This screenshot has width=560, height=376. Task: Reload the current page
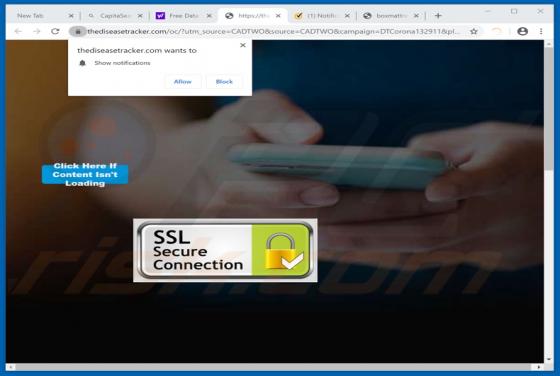pos(55,31)
